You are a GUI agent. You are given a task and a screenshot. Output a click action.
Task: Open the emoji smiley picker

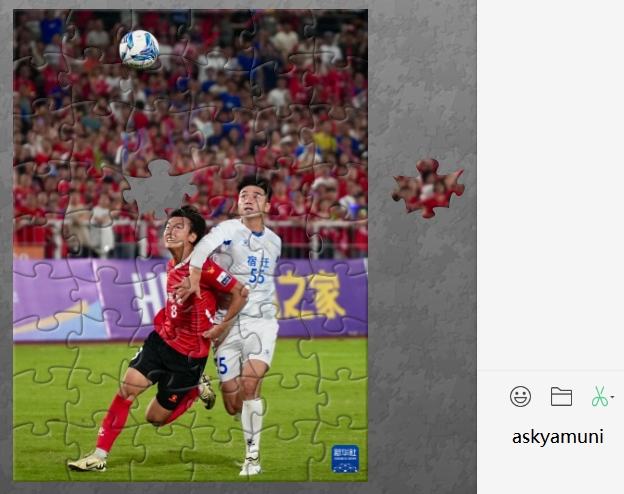[520, 396]
